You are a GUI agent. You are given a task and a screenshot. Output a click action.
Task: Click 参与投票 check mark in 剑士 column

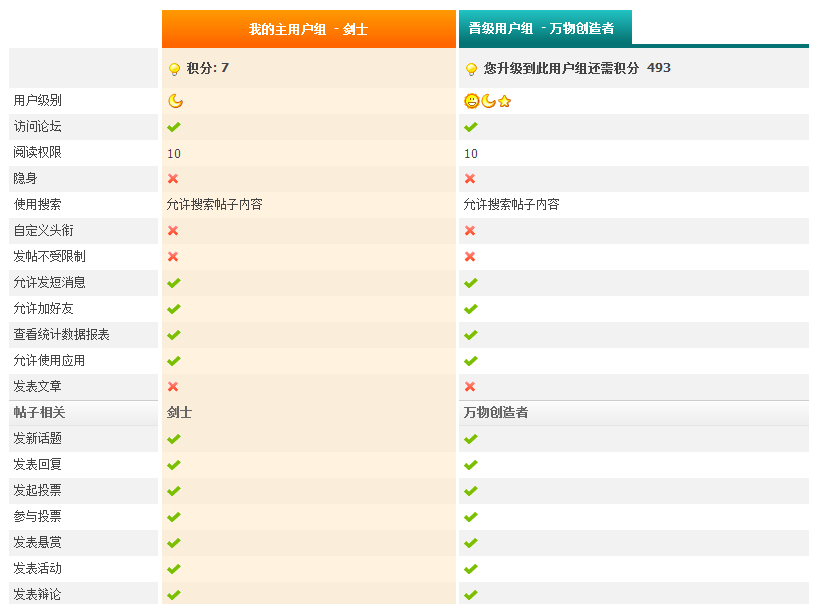[174, 517]
